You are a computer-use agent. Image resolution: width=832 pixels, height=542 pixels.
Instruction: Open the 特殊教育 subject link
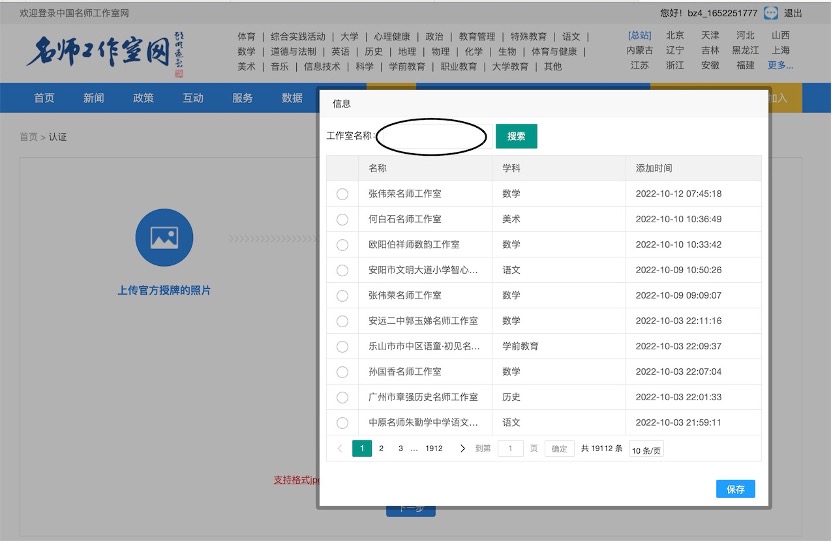[x=528, y=37]
